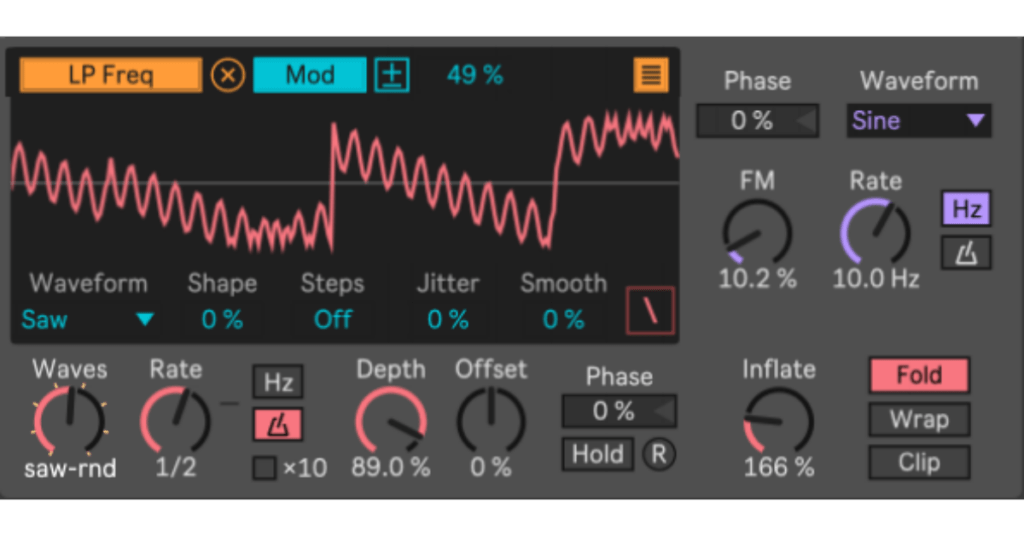Click the red smoothing curve shape icon

(650, 311)
